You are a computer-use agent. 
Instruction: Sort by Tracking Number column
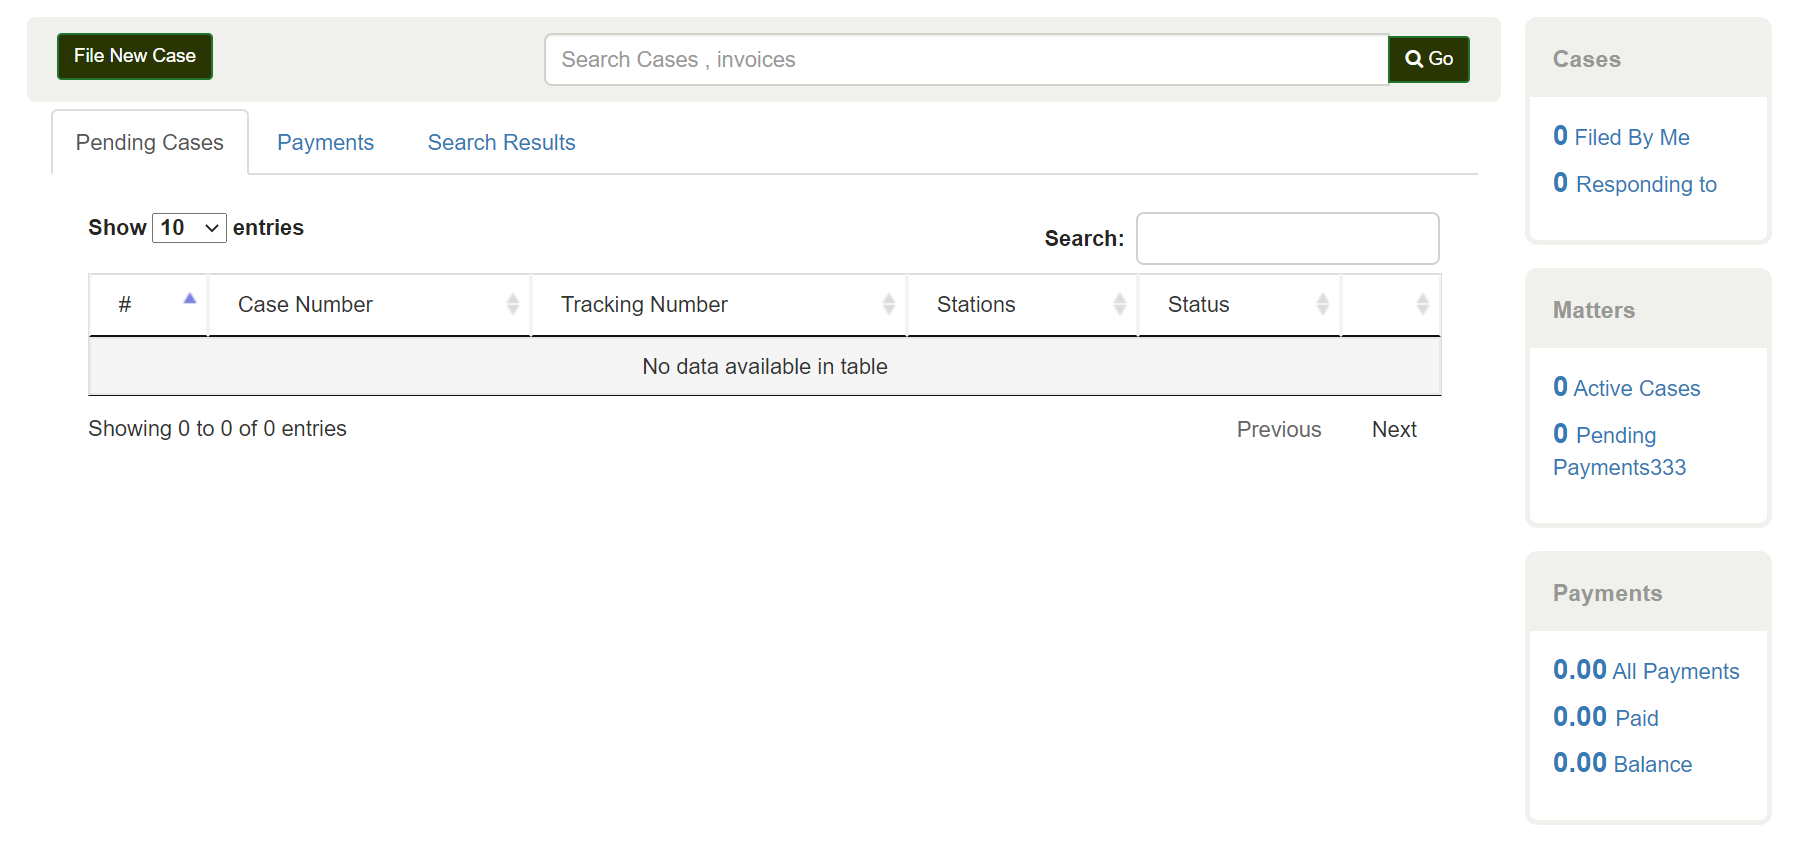pos(719,304)
